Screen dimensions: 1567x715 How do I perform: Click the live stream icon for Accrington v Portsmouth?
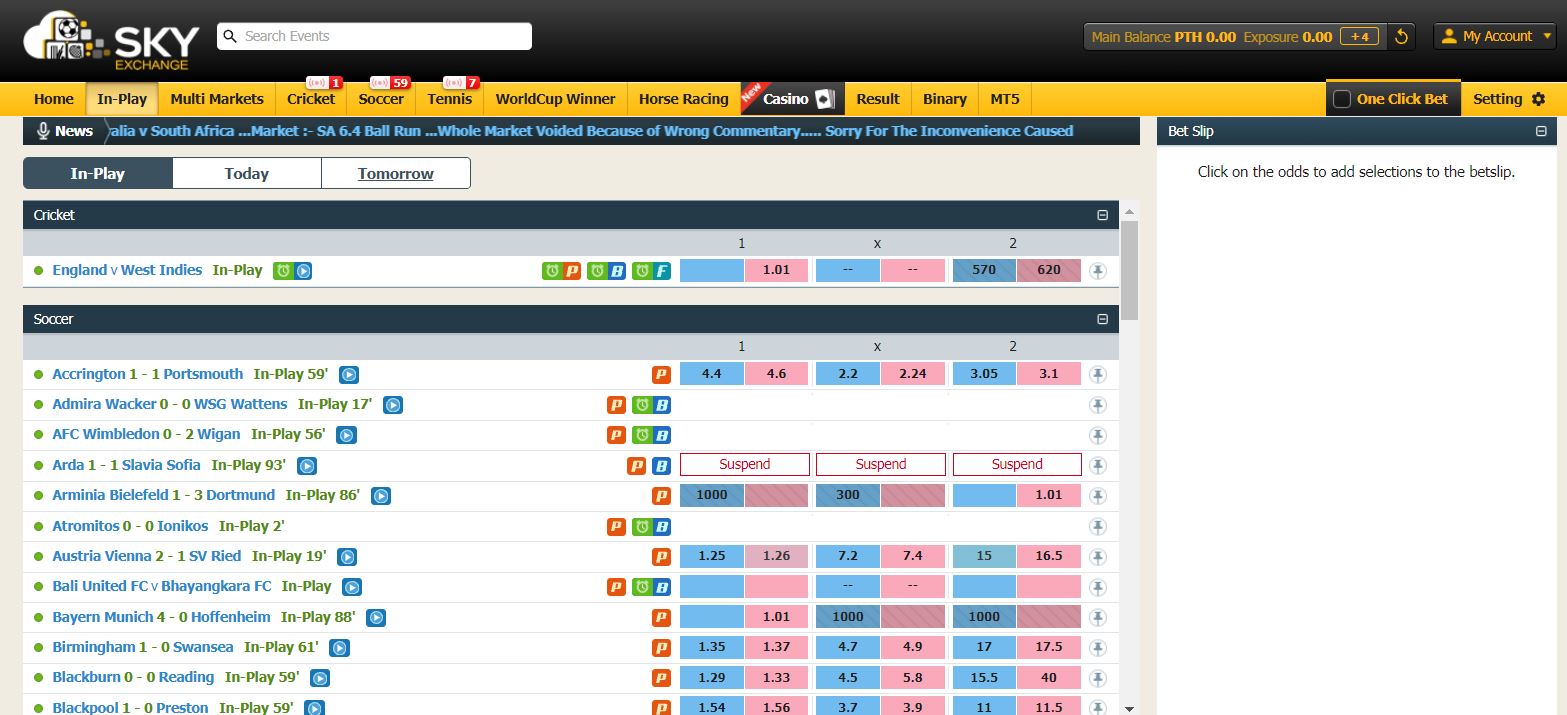tap(348, 375)
